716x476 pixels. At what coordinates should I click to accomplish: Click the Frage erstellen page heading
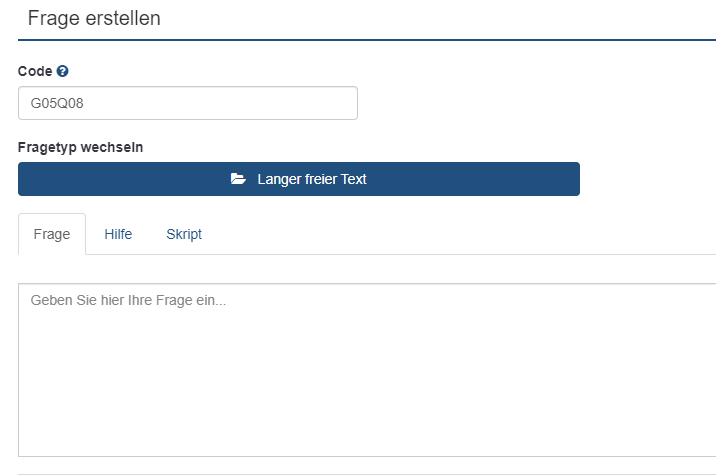[94, 19]
